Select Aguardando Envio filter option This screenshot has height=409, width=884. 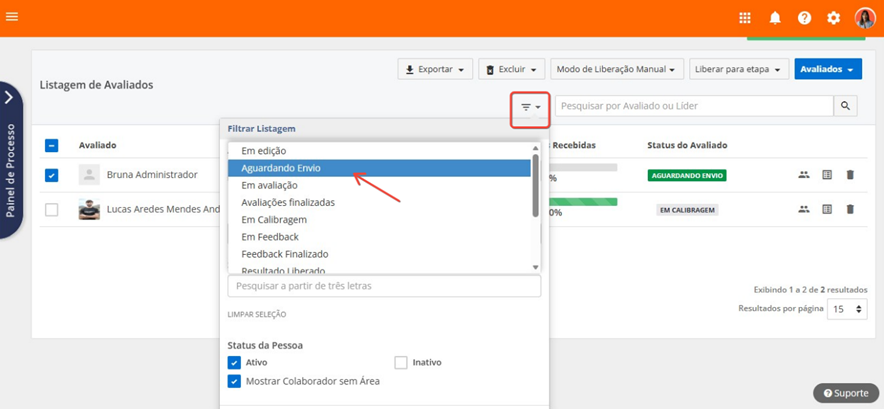[281, 168]
